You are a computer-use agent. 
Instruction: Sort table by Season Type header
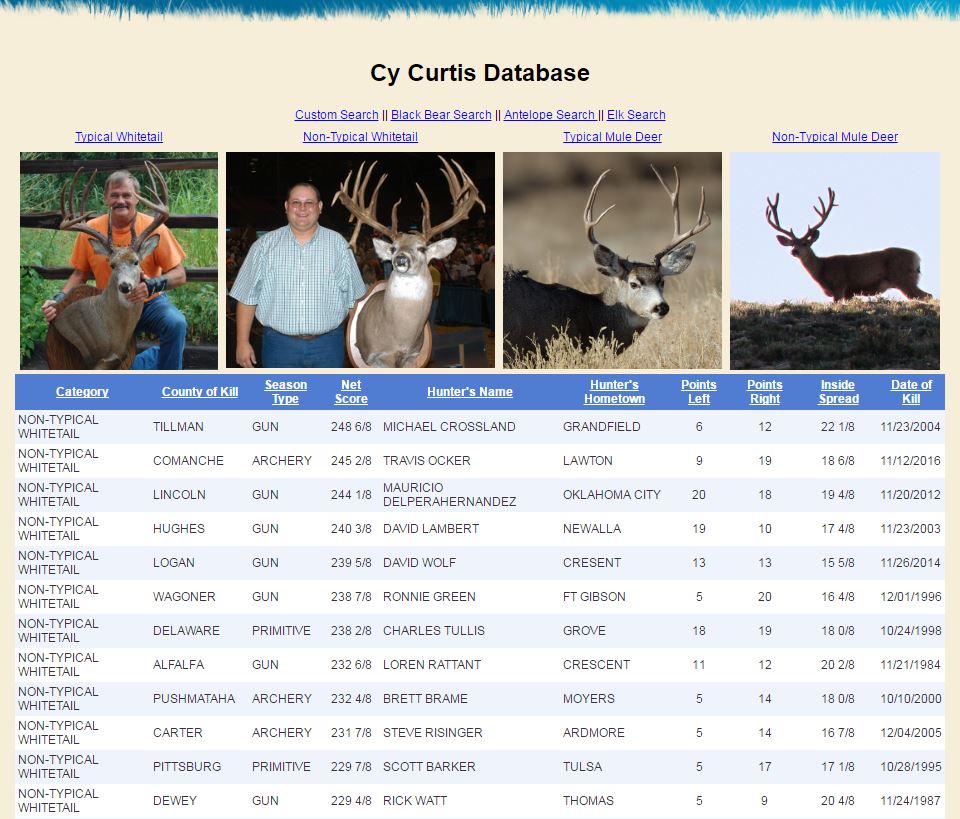(x=285, y=392)
